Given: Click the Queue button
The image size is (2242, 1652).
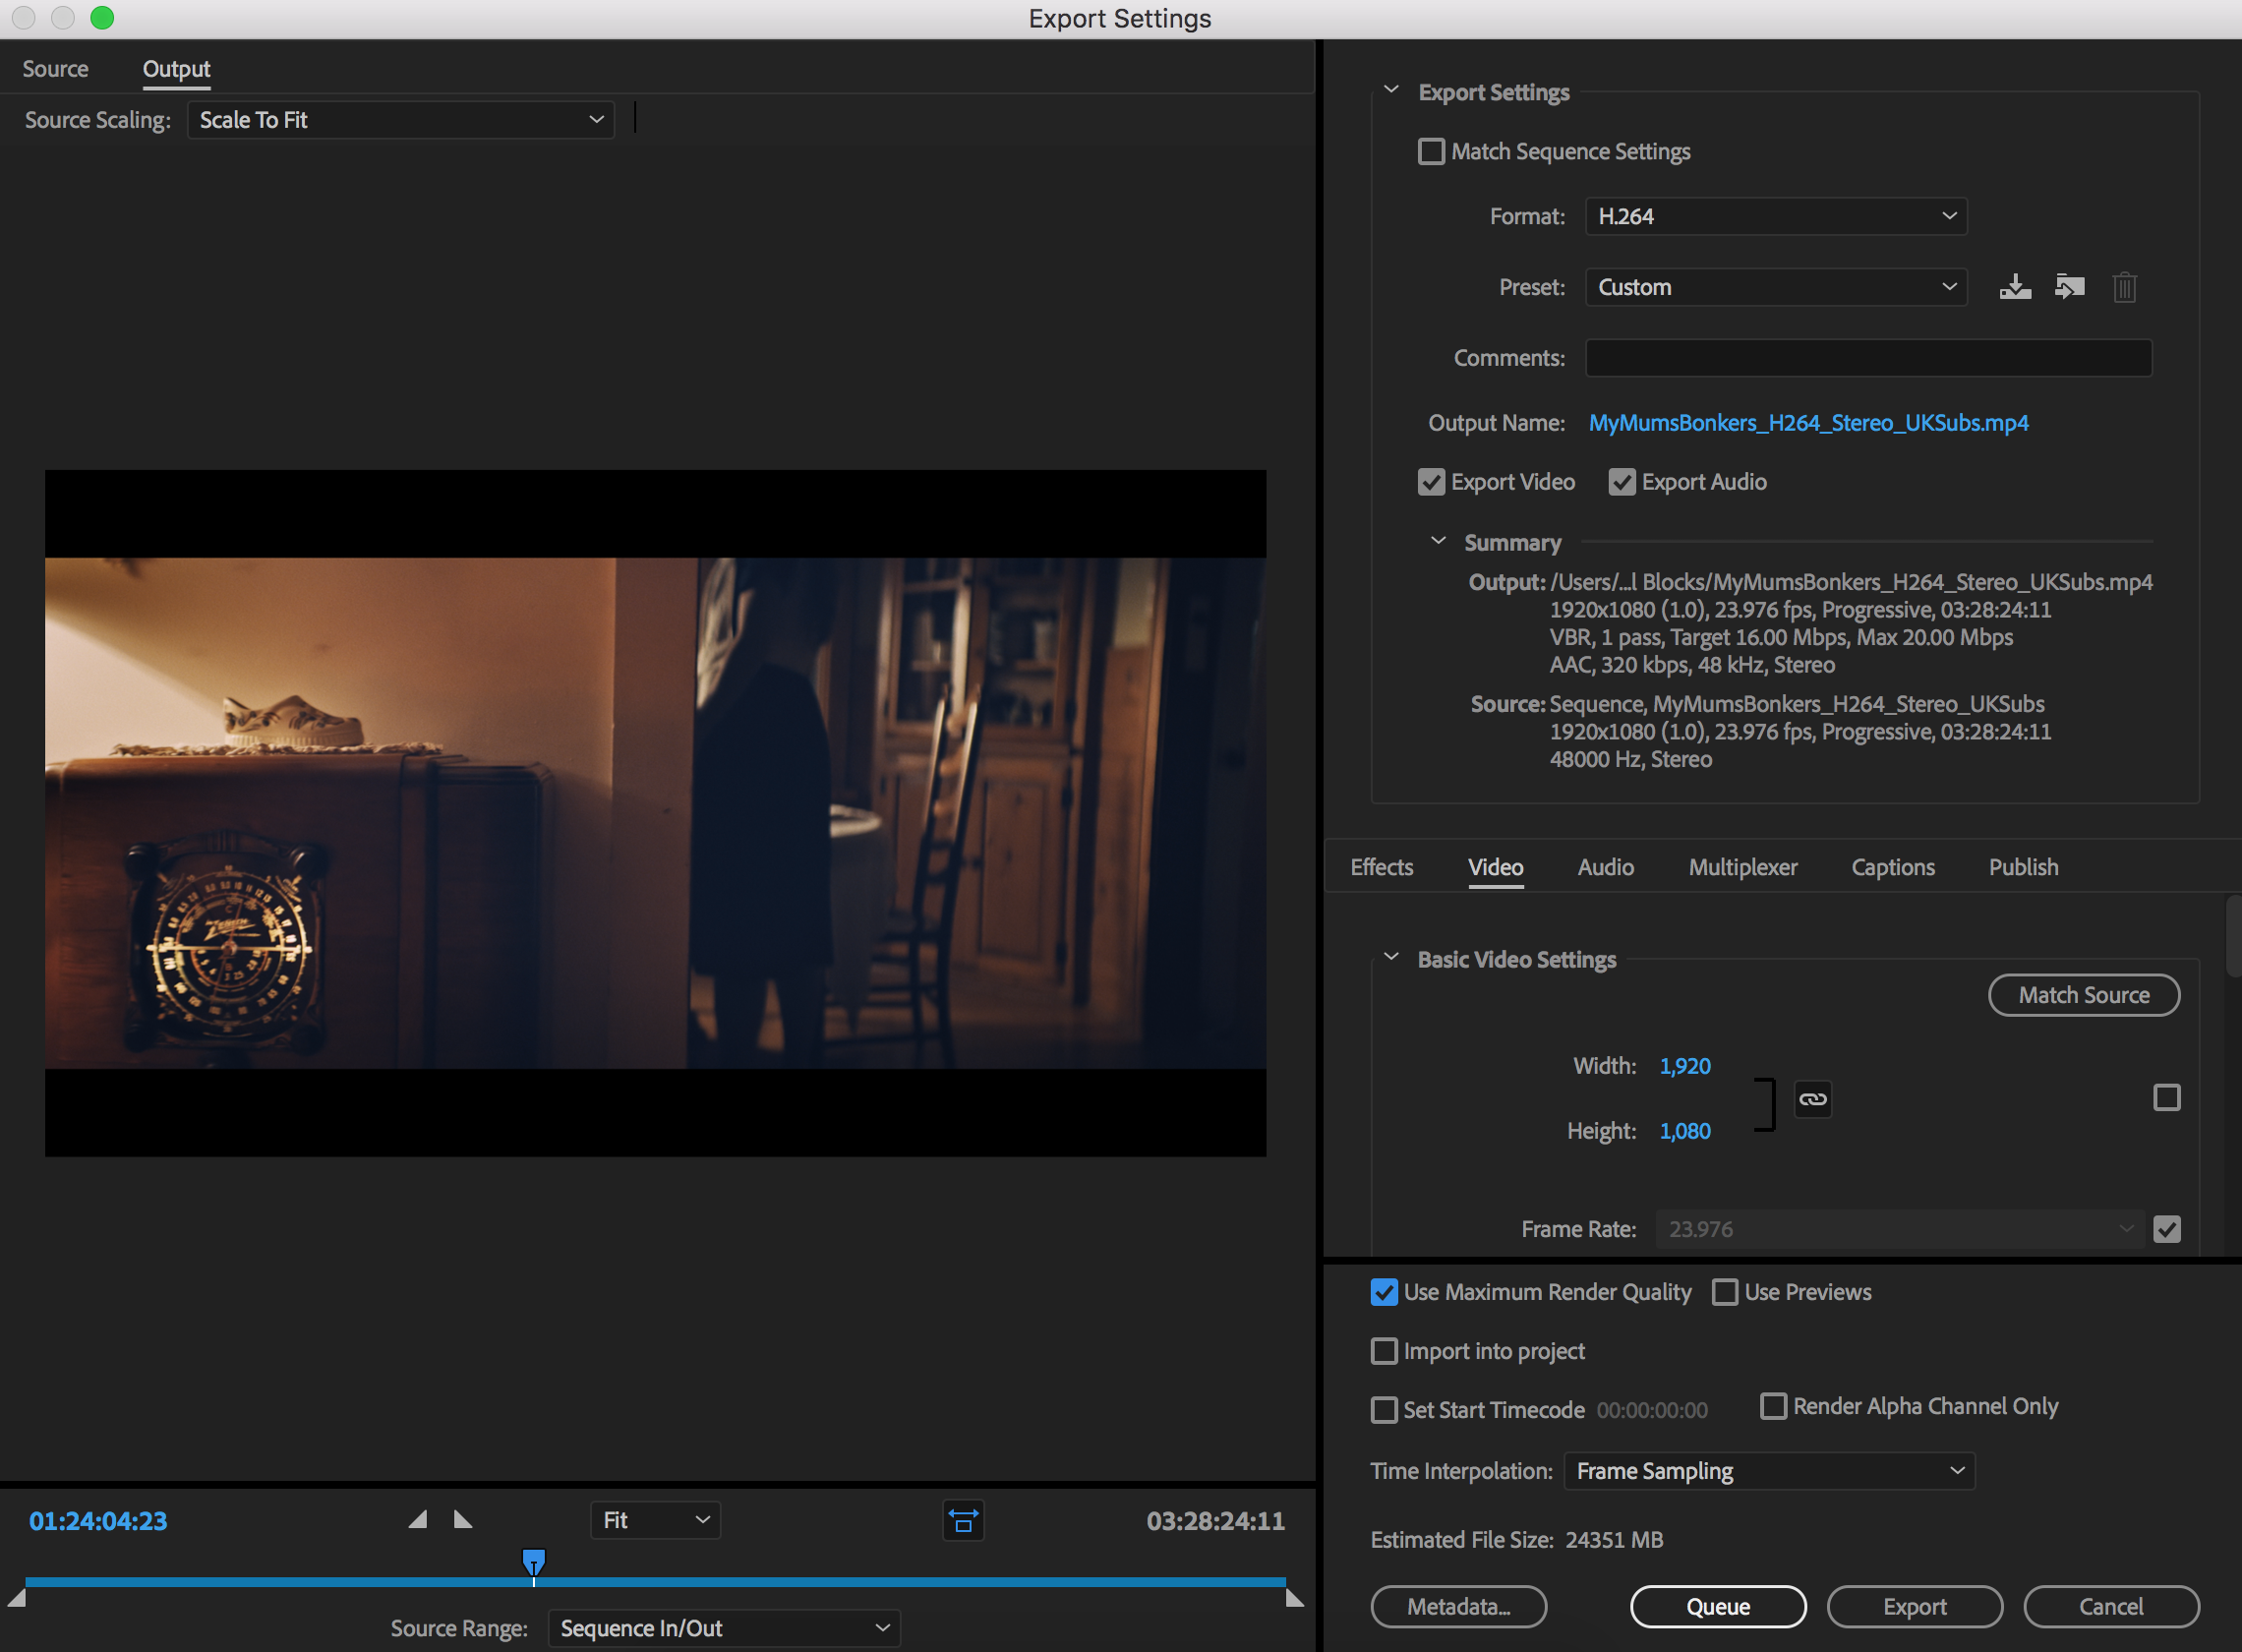Looking at the screenshot, I should [1718, 1606].
